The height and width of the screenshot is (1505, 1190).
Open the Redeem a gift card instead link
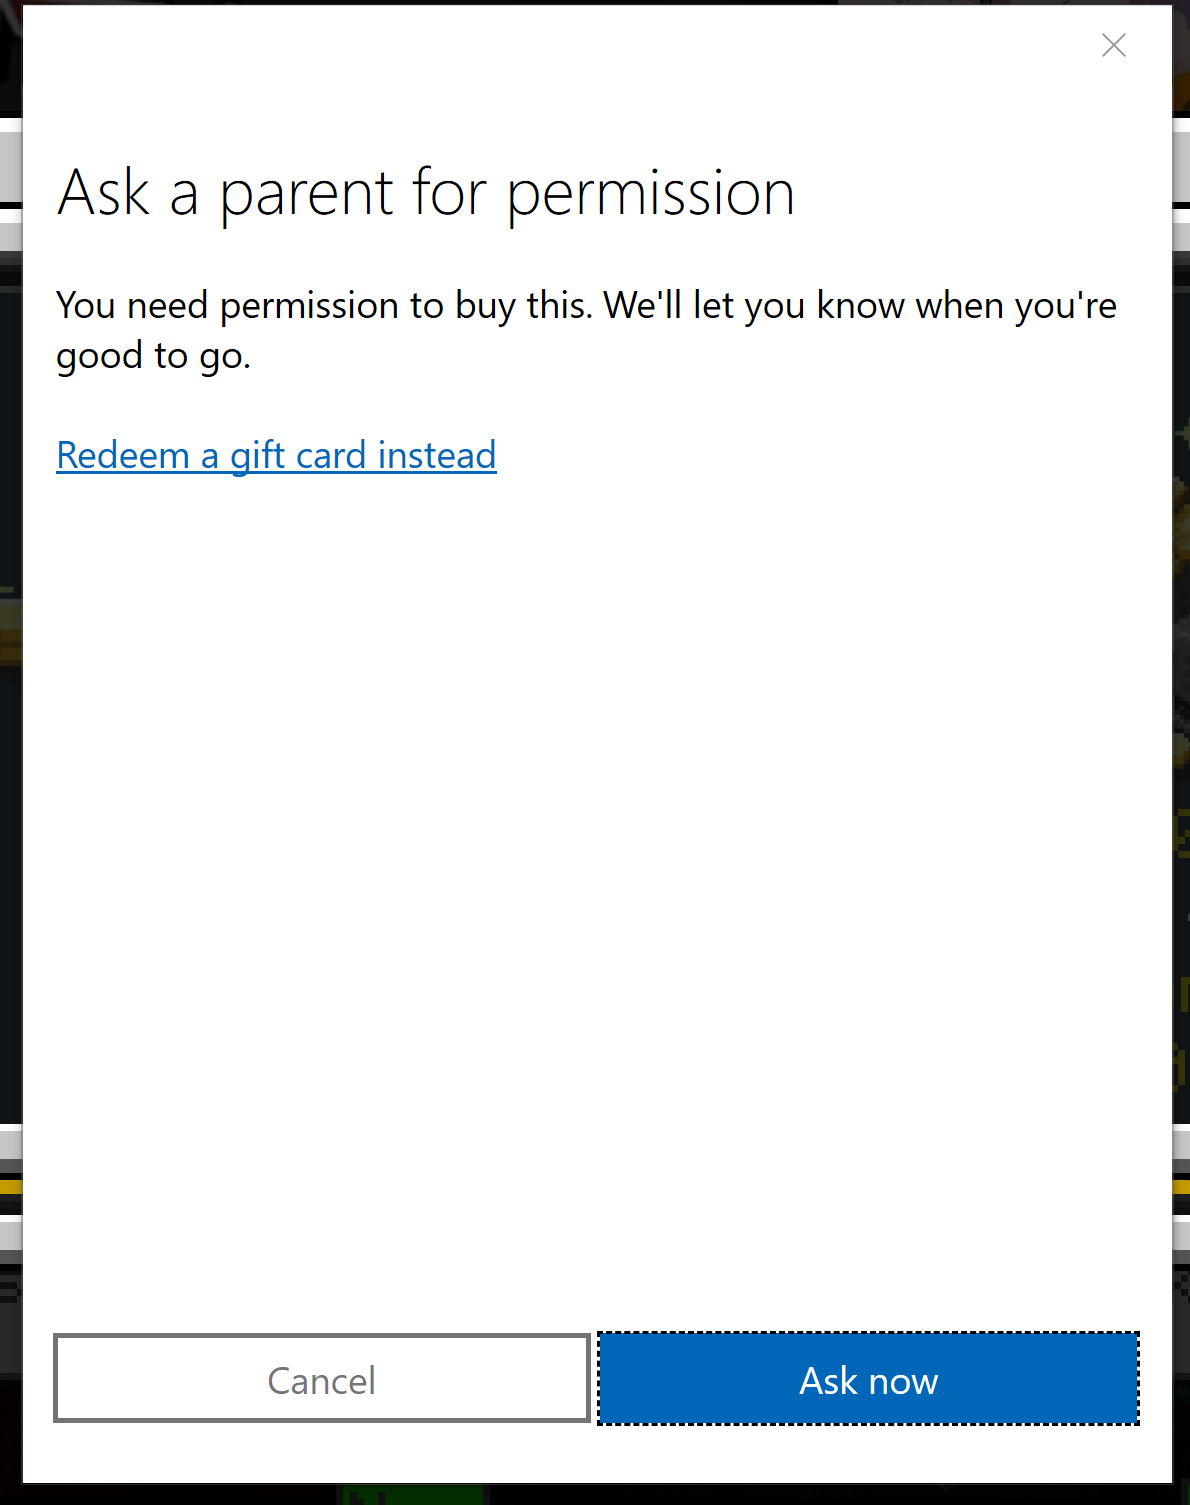tap(276, 455)
